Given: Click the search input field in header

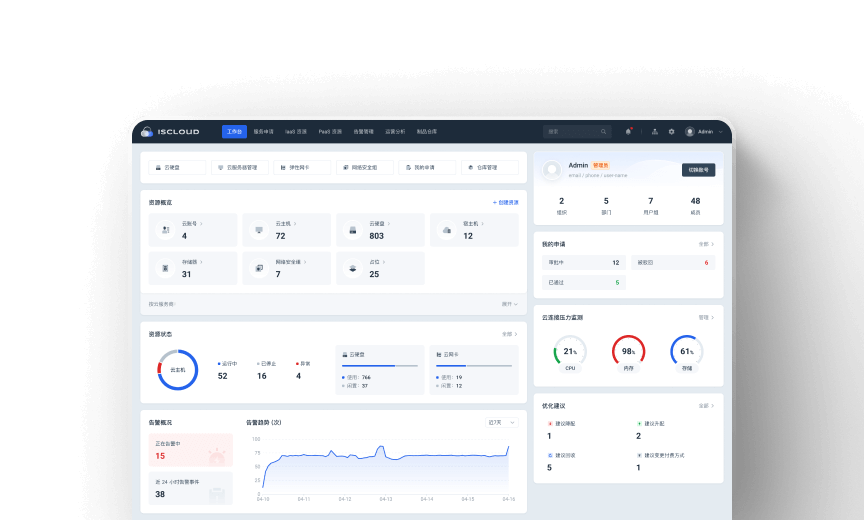Looking at the screenshot, I should tap(572, 132).
